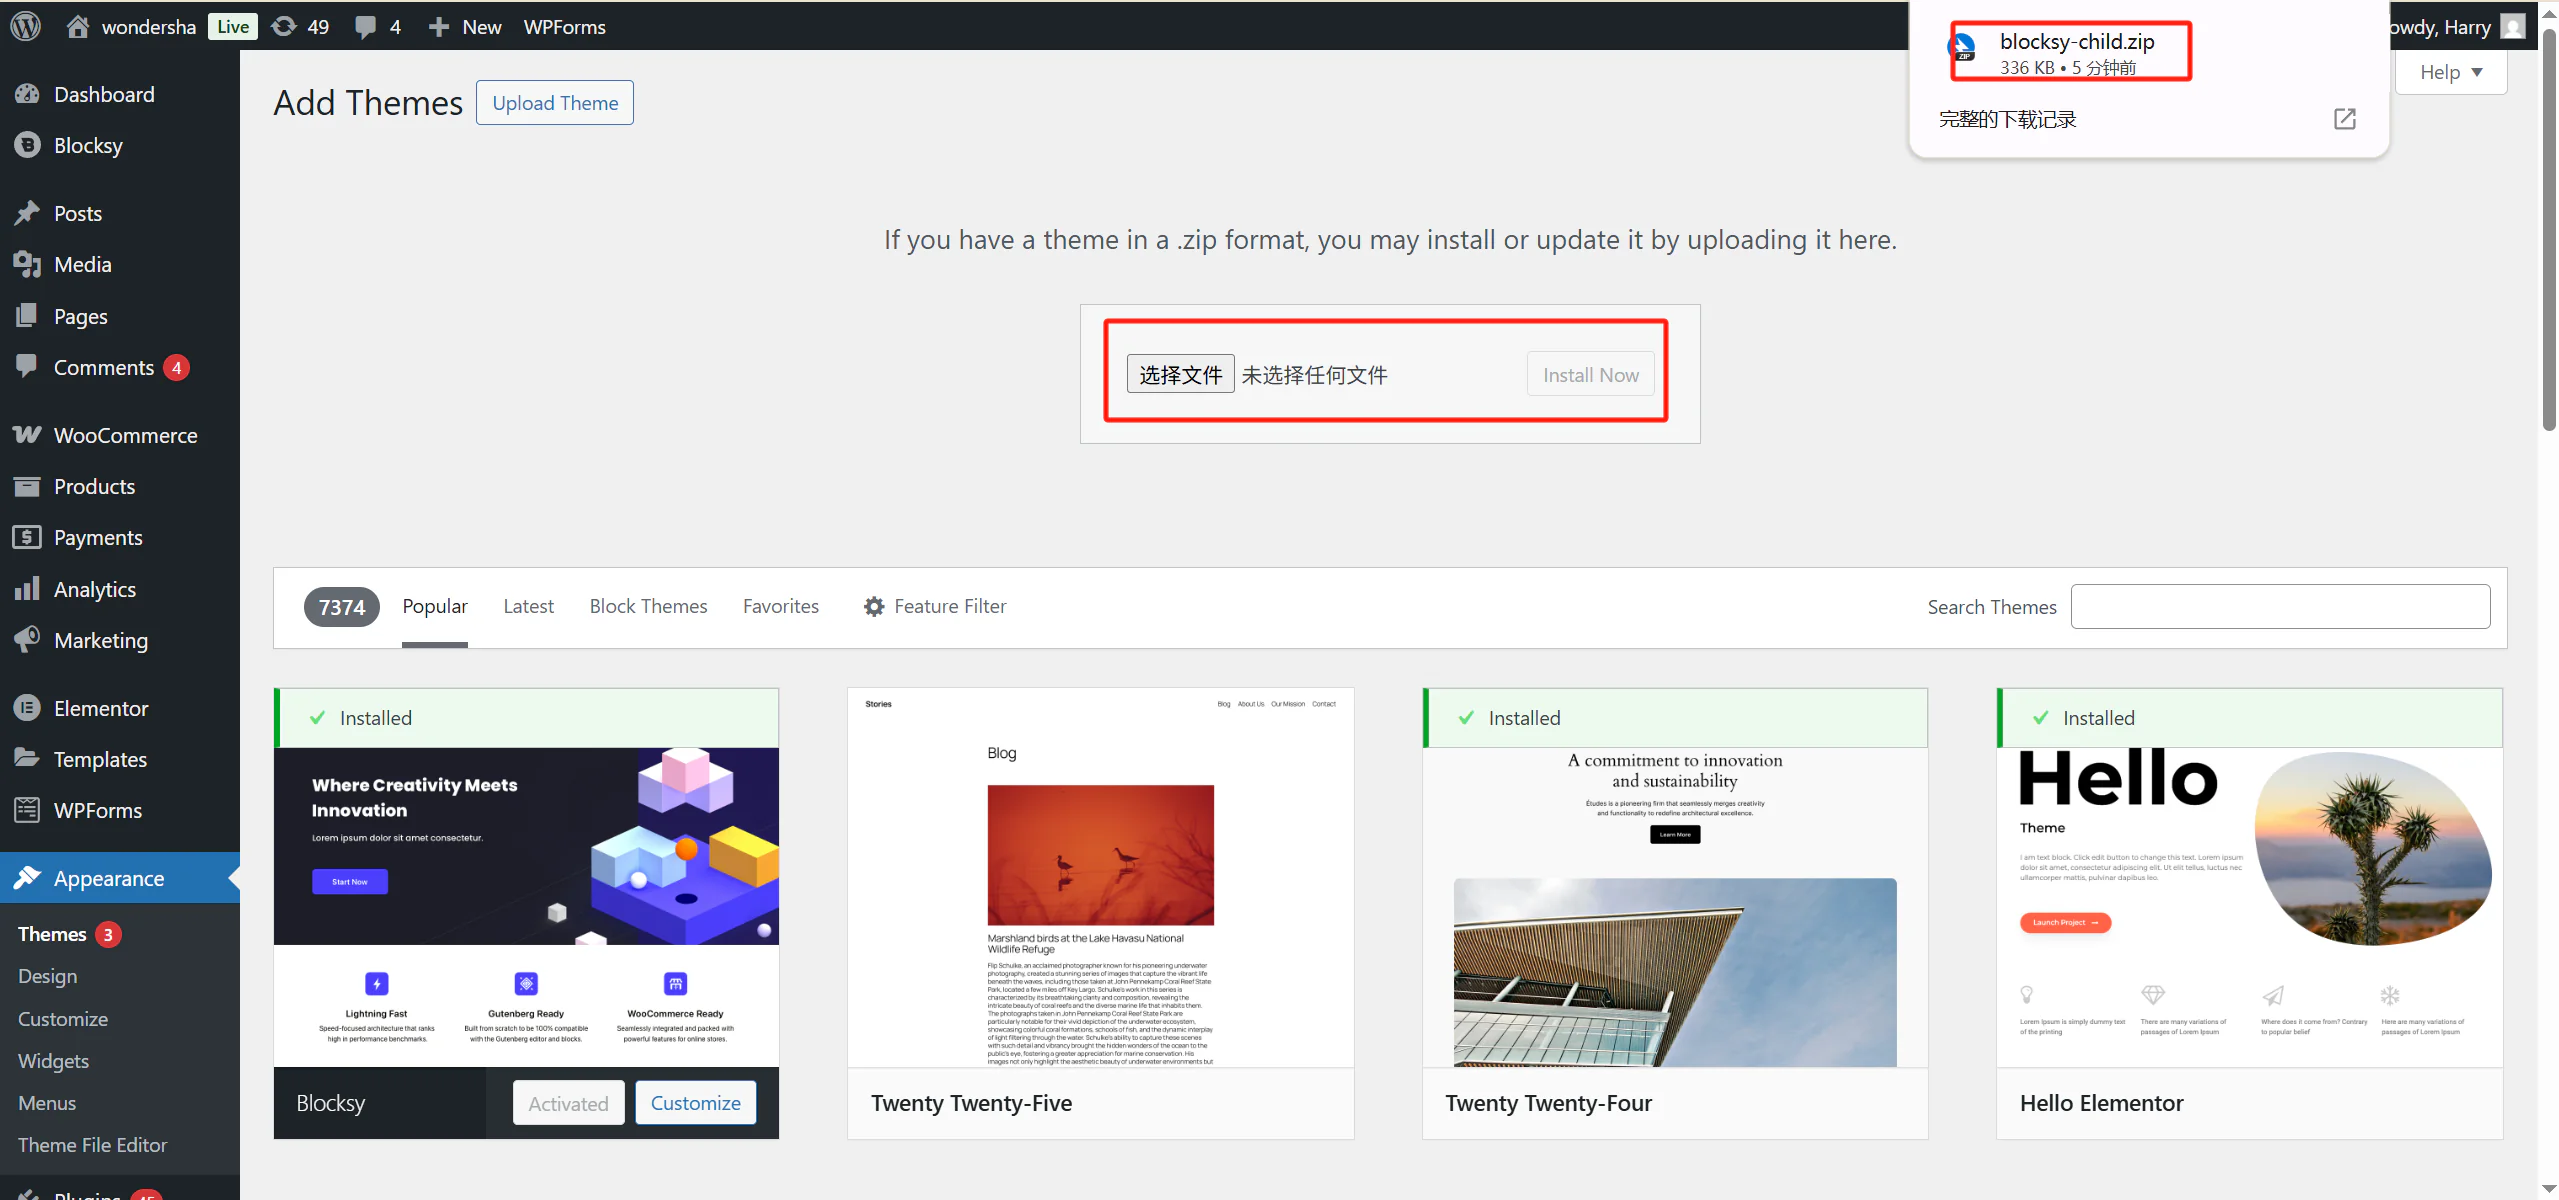Click inside the Search Themes field
The image size is (2559, 1200).
click(2281, 606)
